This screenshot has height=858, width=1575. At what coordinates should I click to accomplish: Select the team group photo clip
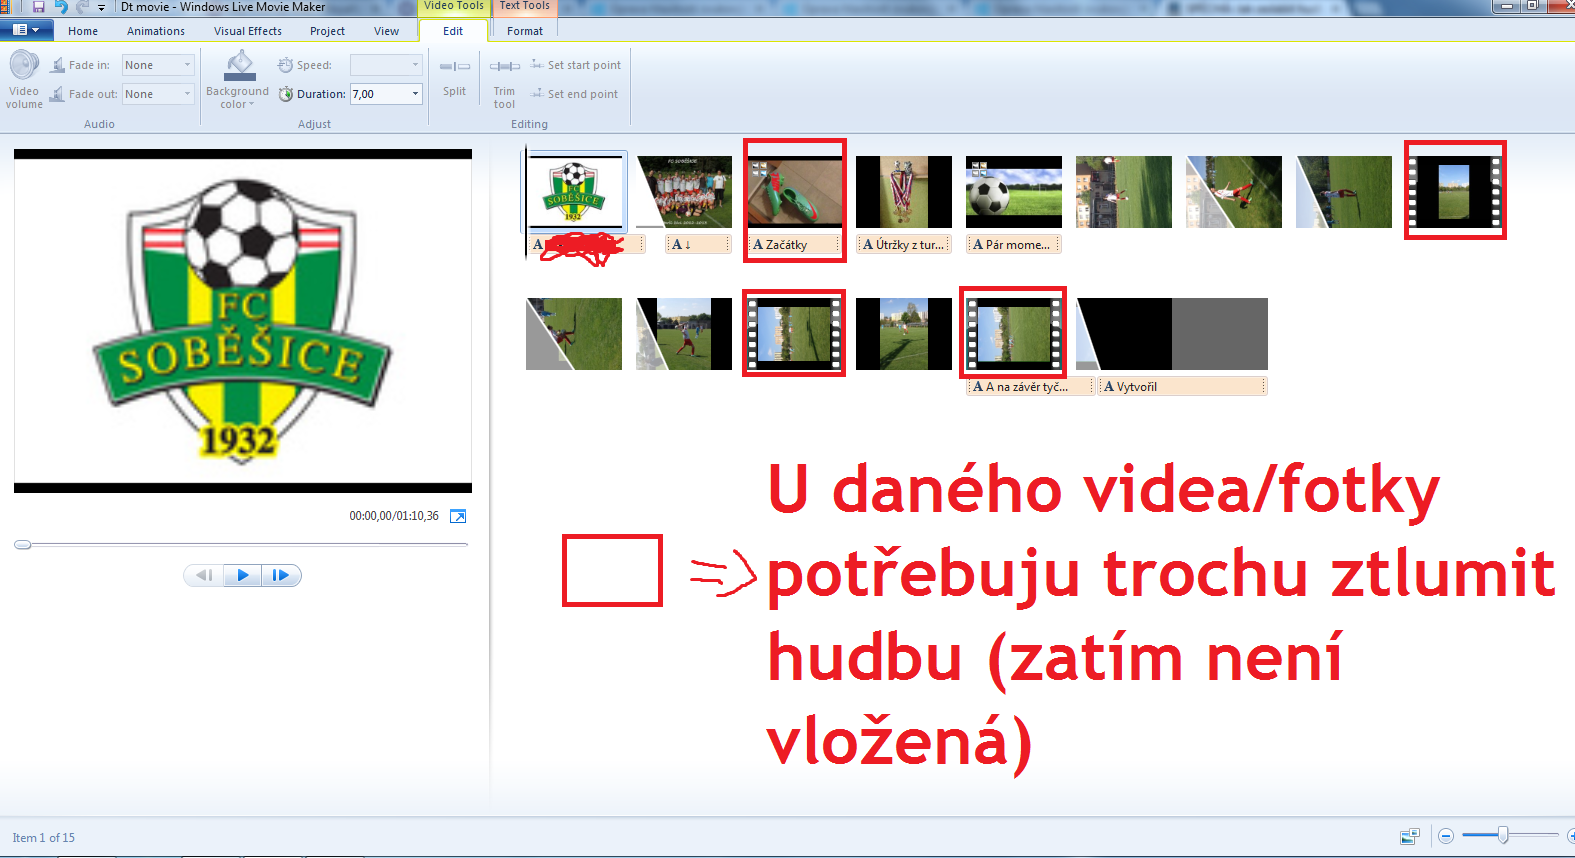tap(684, 192)
